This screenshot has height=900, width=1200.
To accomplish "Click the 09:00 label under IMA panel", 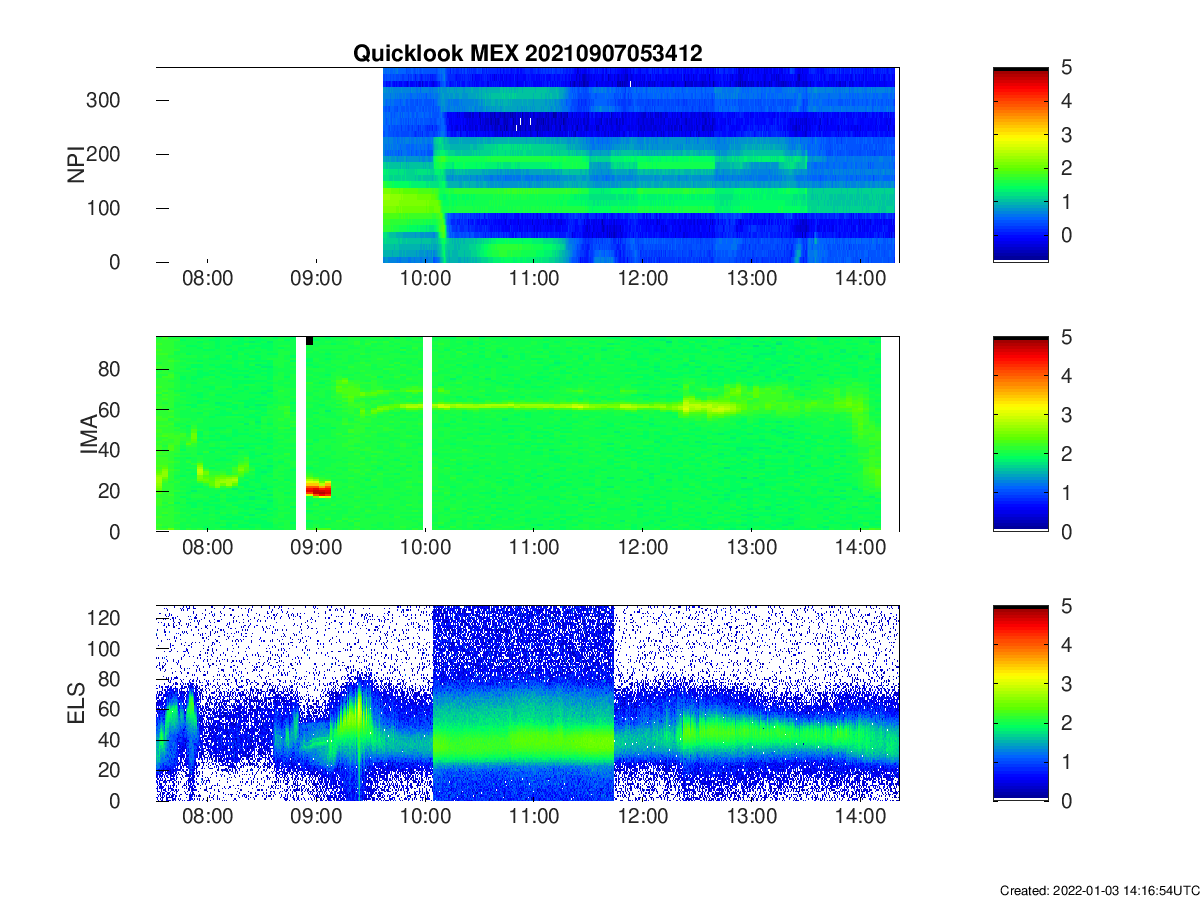I will 317,549.
